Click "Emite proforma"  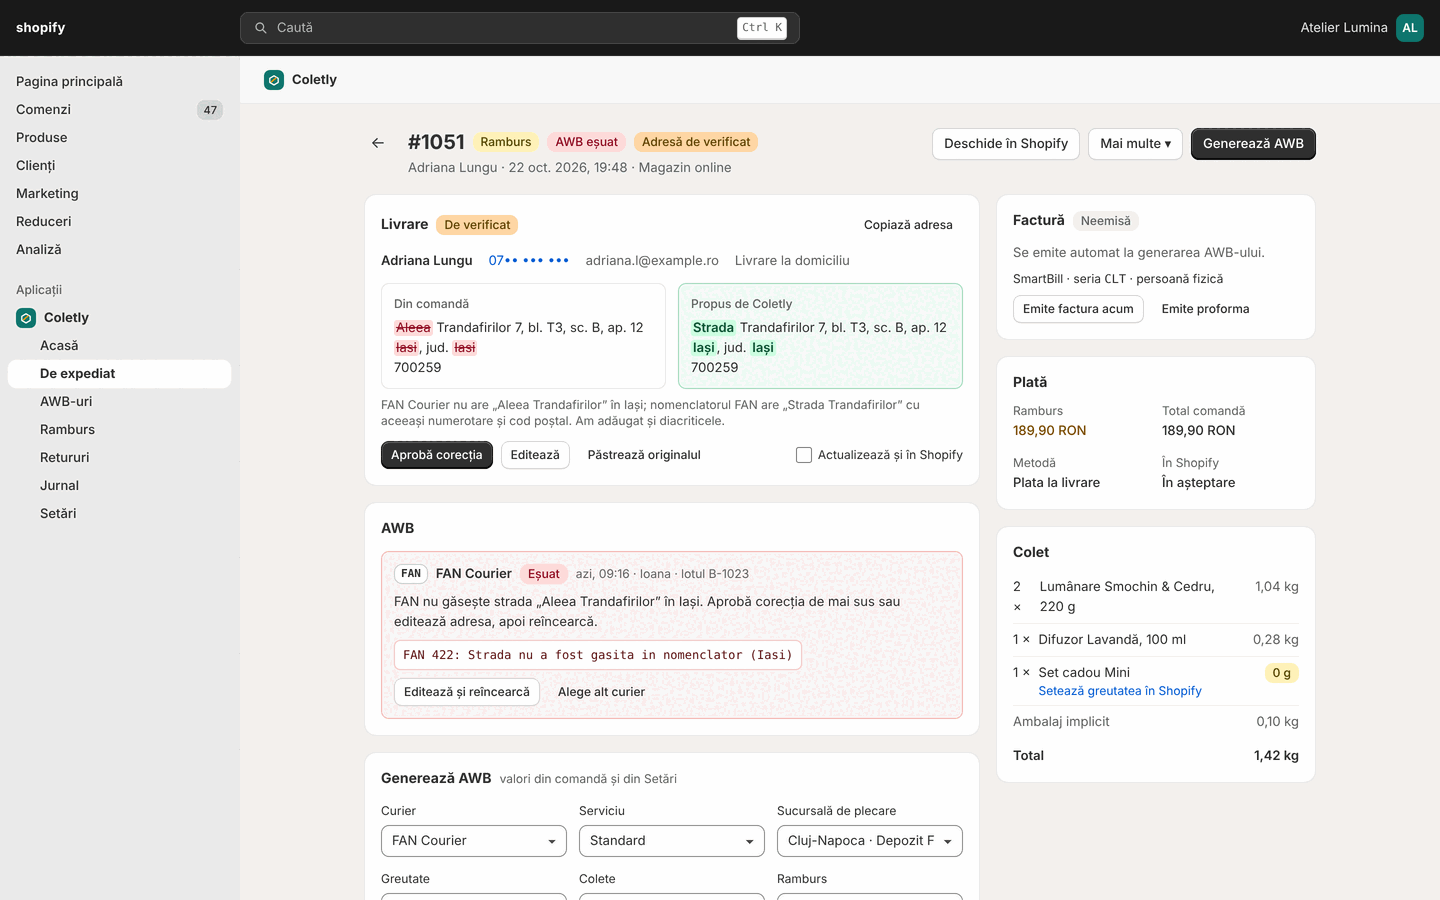pos(1205,309)
